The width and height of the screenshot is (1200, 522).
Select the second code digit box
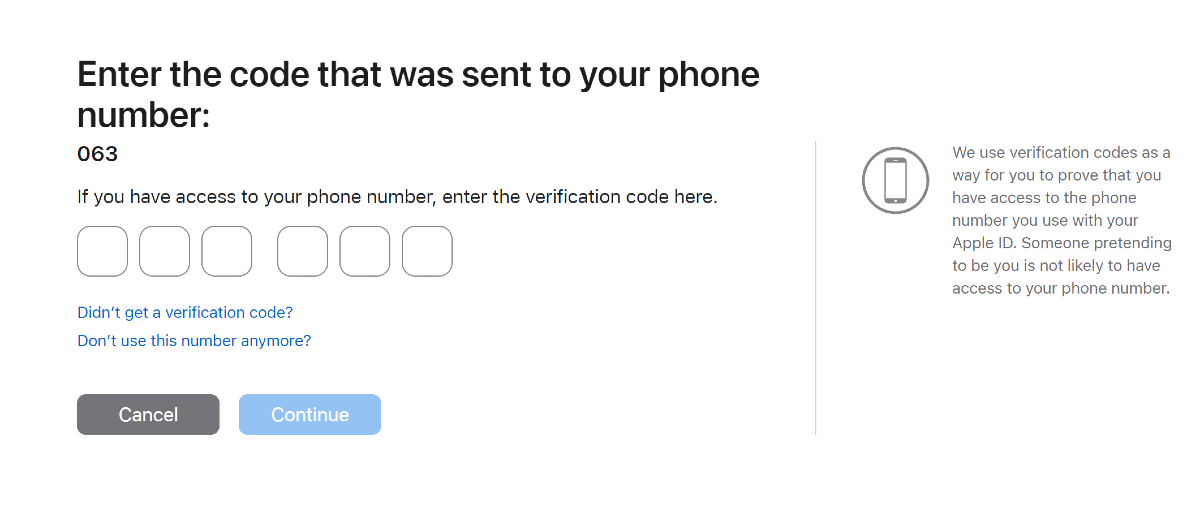(164, 251)
